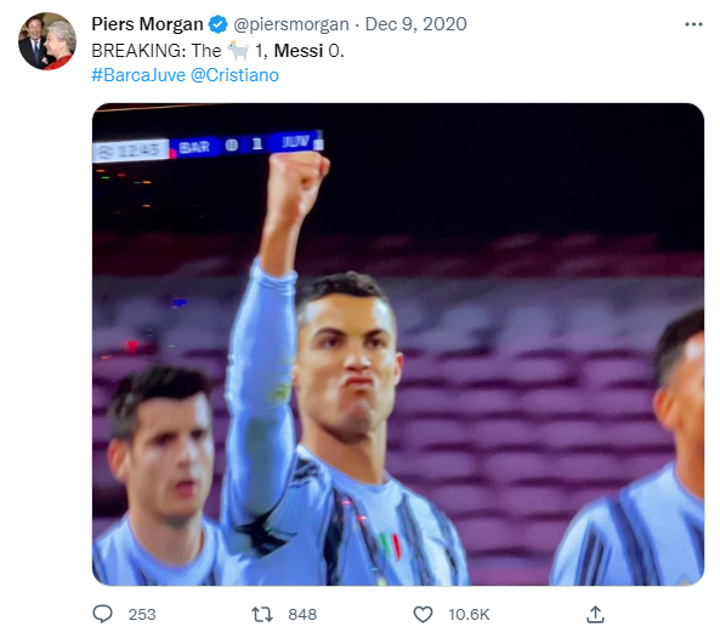Click the 253 replies count
The image size is (720, 638).
tap(142, 614)
